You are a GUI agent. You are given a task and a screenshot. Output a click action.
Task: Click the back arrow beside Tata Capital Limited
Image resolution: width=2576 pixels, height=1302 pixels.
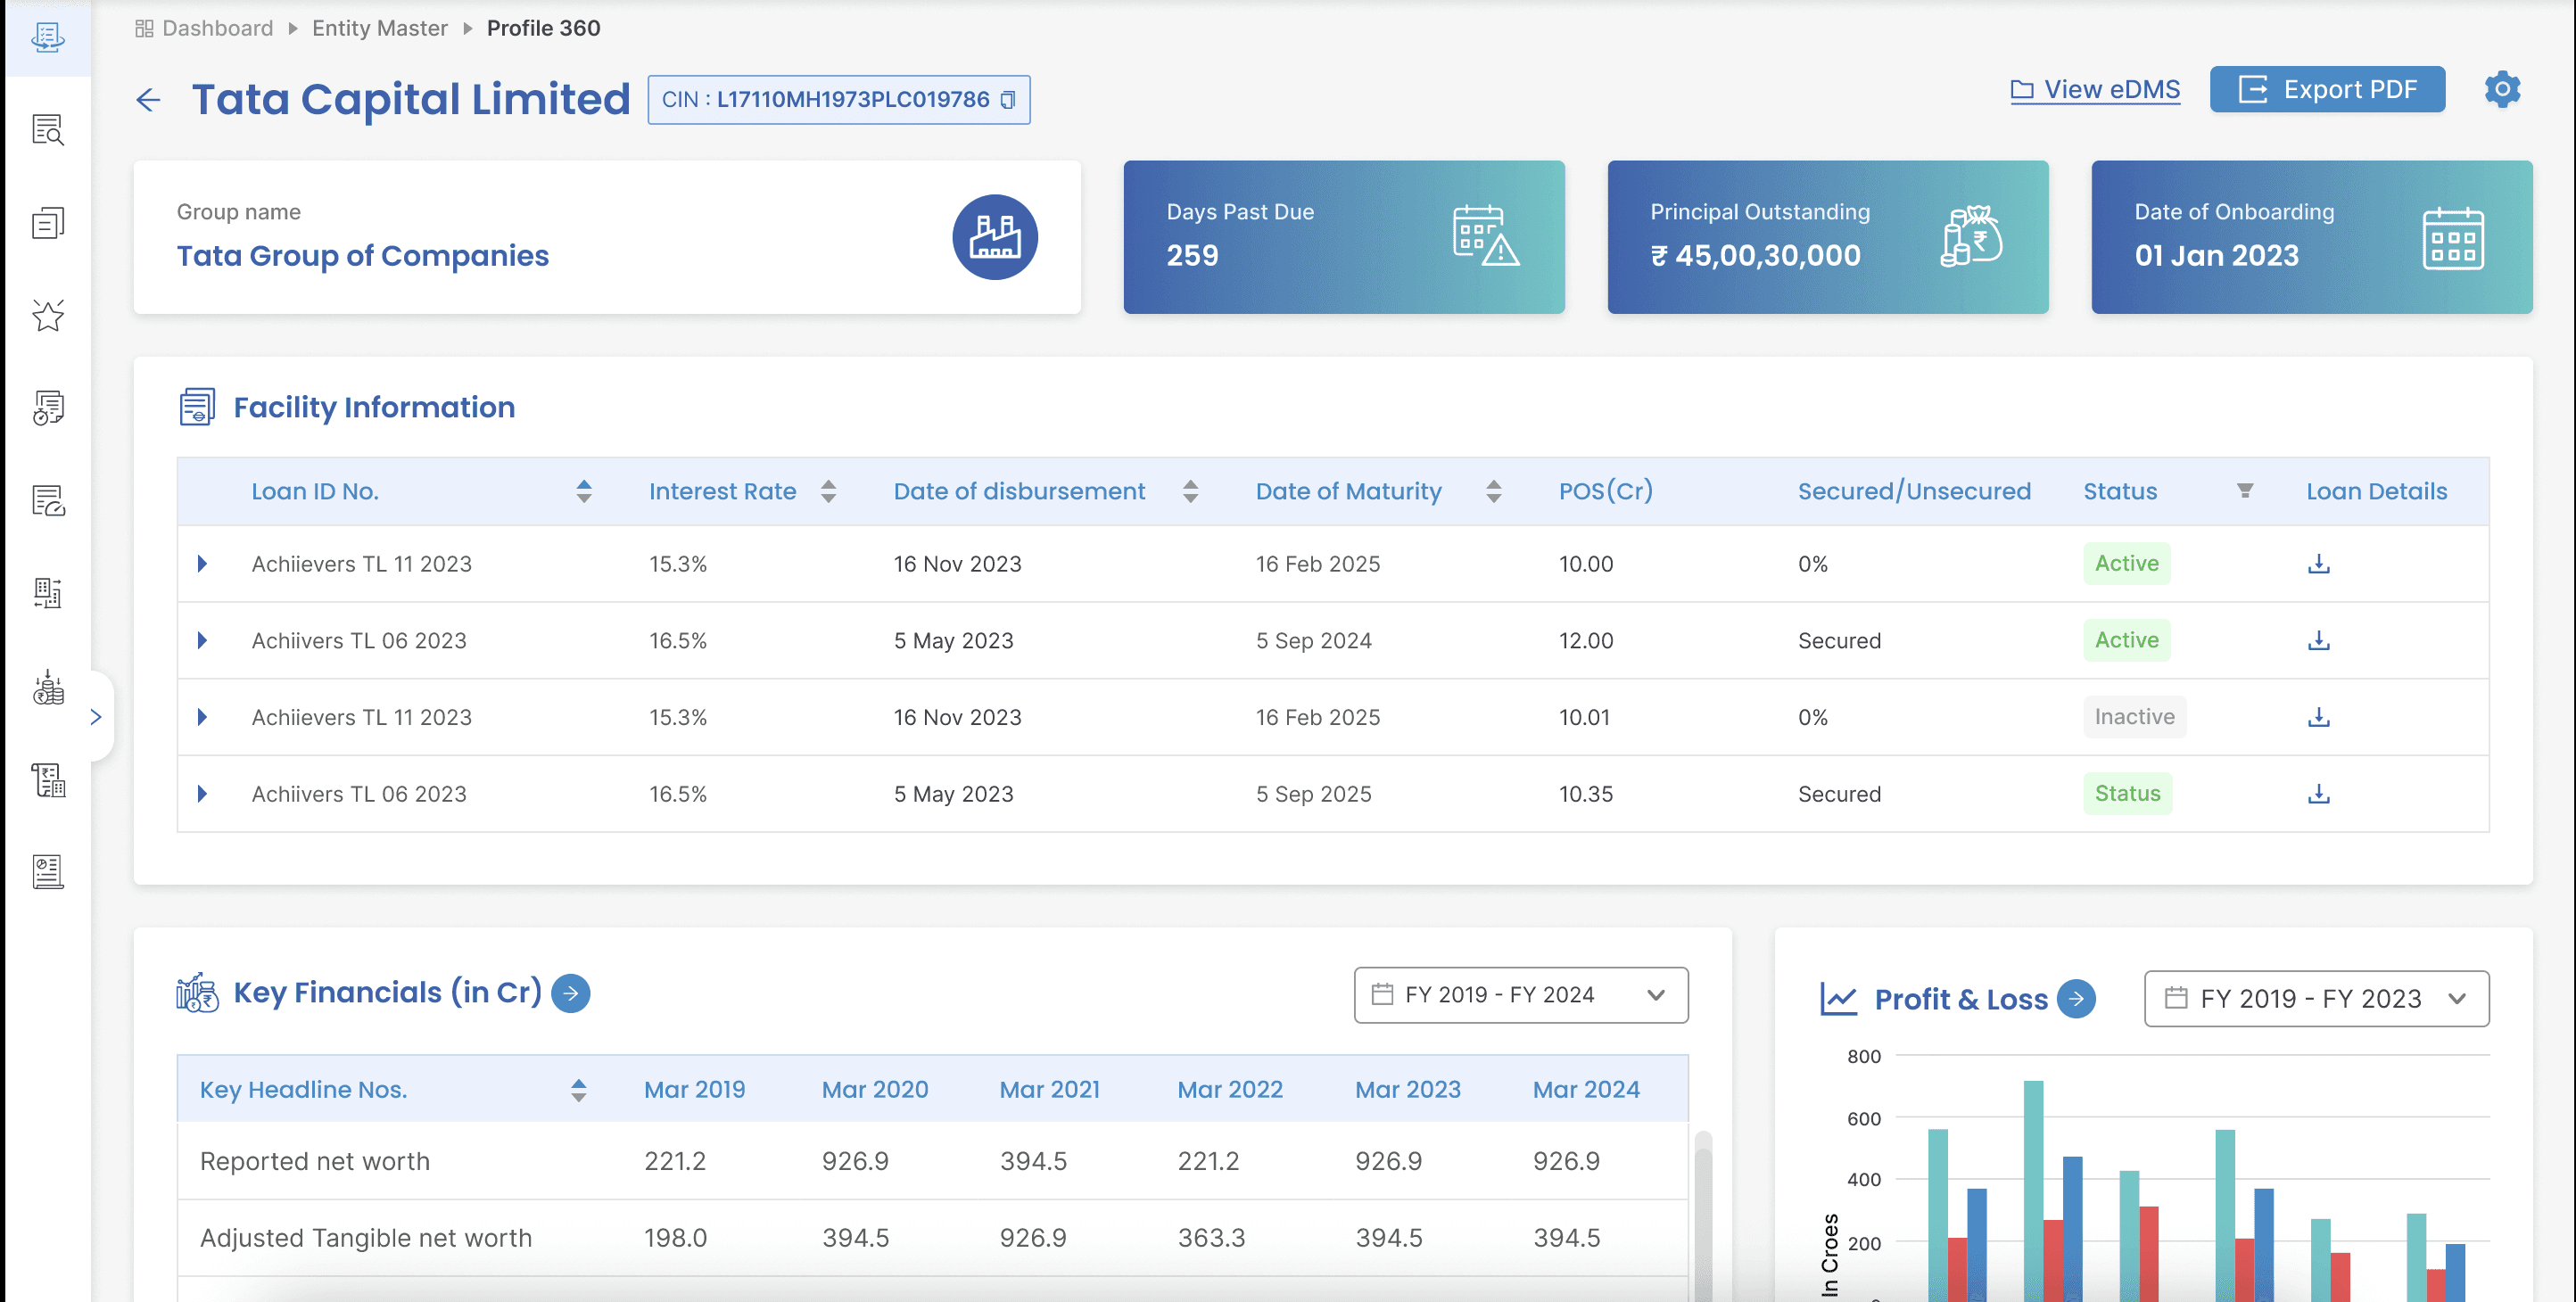148,100
